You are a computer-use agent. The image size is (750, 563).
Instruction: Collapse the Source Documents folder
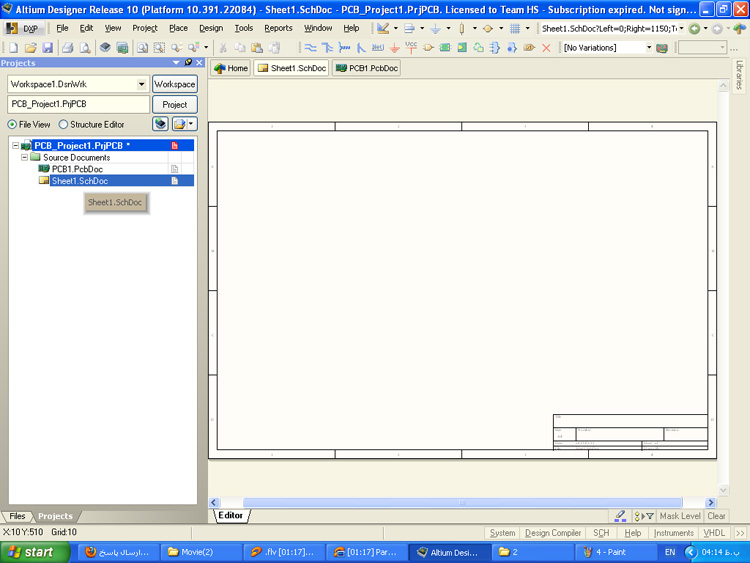[x=25, y=158]
